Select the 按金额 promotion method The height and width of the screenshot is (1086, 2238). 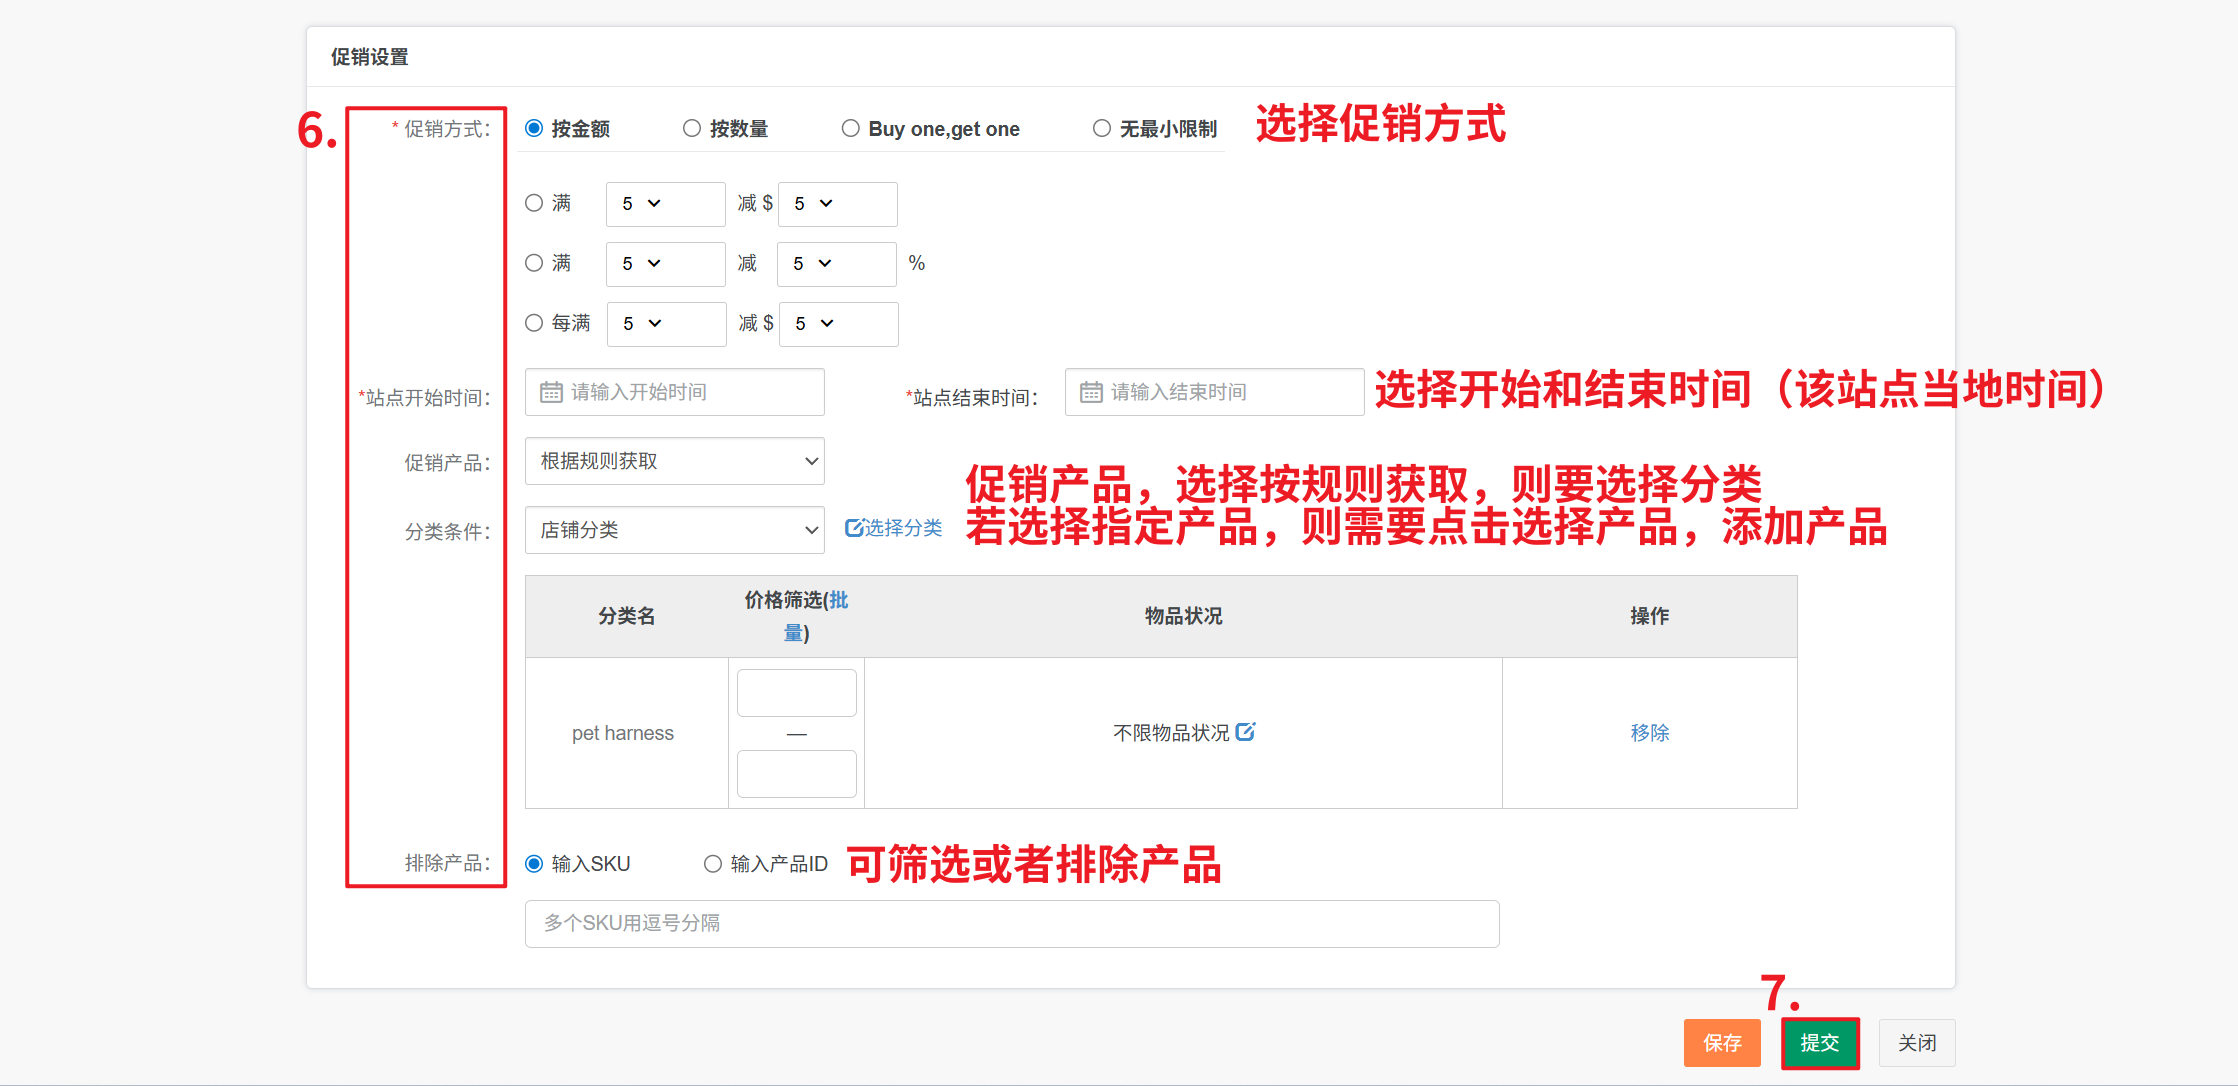point(535,128)
